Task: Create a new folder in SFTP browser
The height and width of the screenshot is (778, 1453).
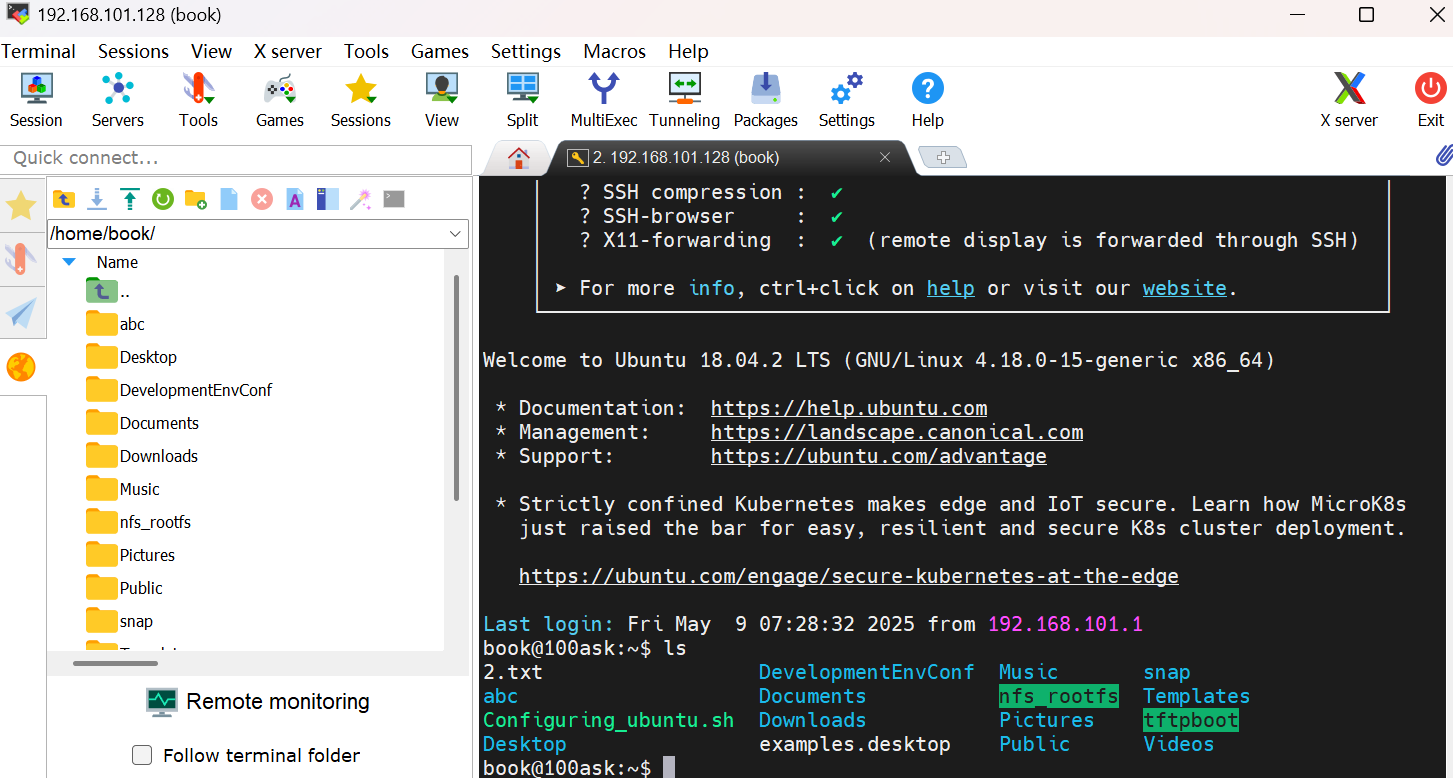Action: [196, 199]
